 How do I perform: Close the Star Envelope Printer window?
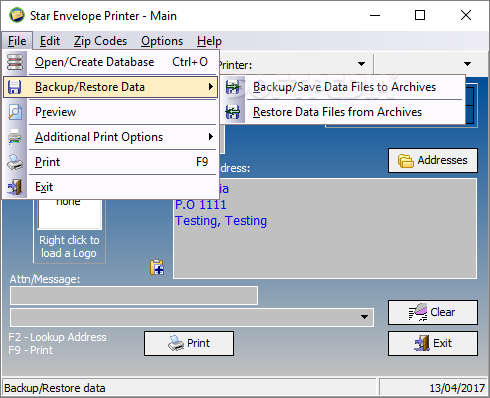pyautogui.click(x=466, y=15)
